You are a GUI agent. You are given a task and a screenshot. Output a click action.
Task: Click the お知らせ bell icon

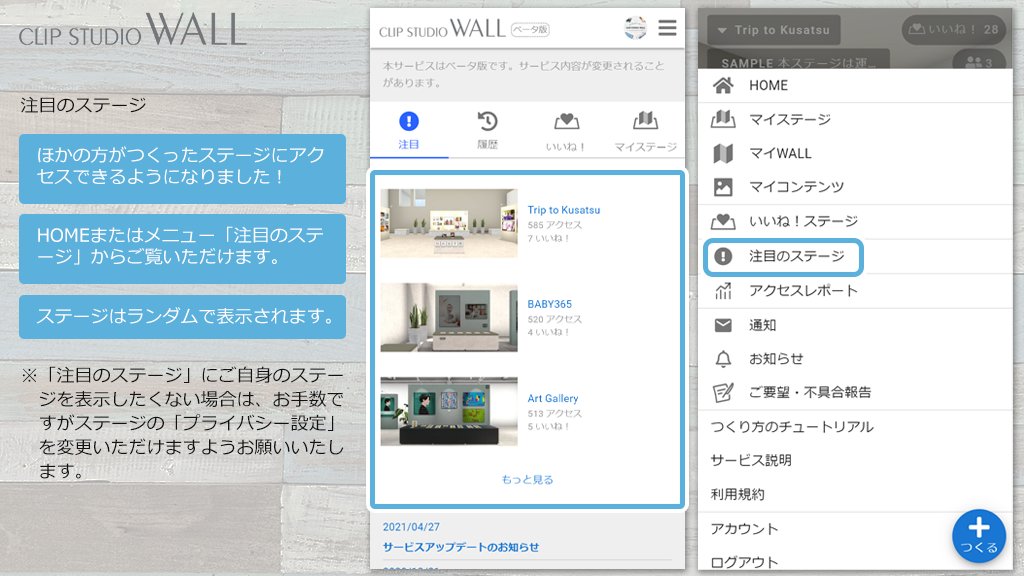click(x=723, y=359)
